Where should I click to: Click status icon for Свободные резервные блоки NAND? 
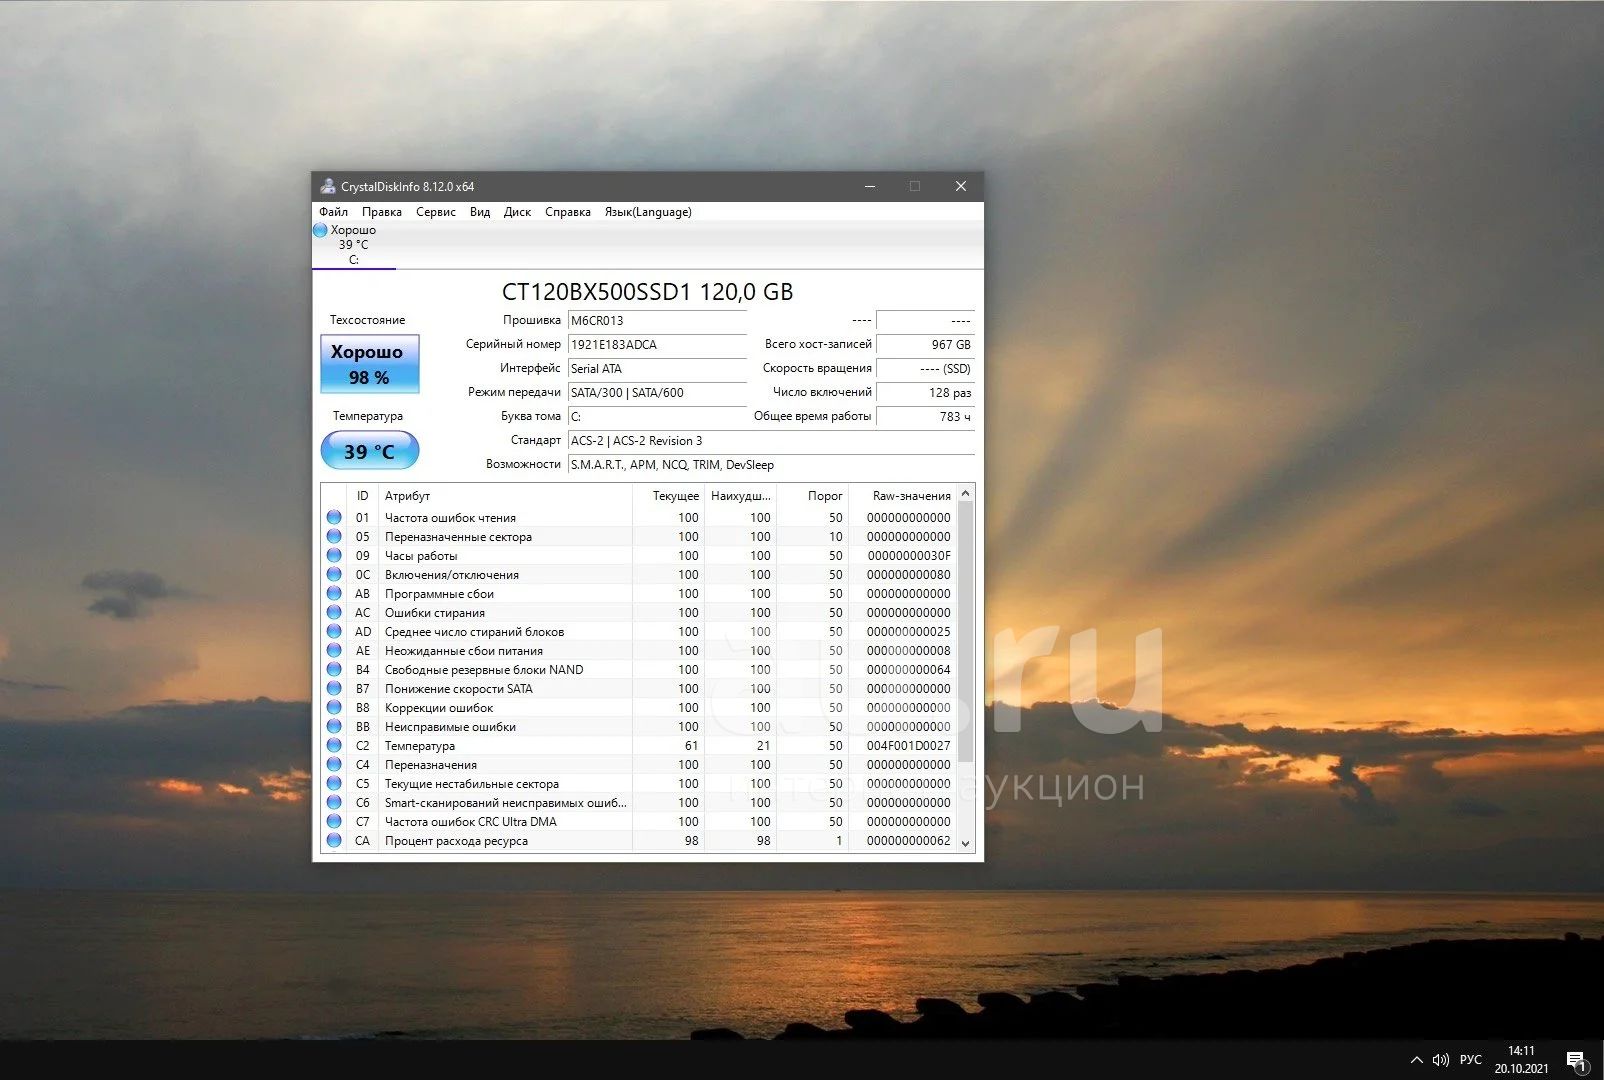click(334, 670)
